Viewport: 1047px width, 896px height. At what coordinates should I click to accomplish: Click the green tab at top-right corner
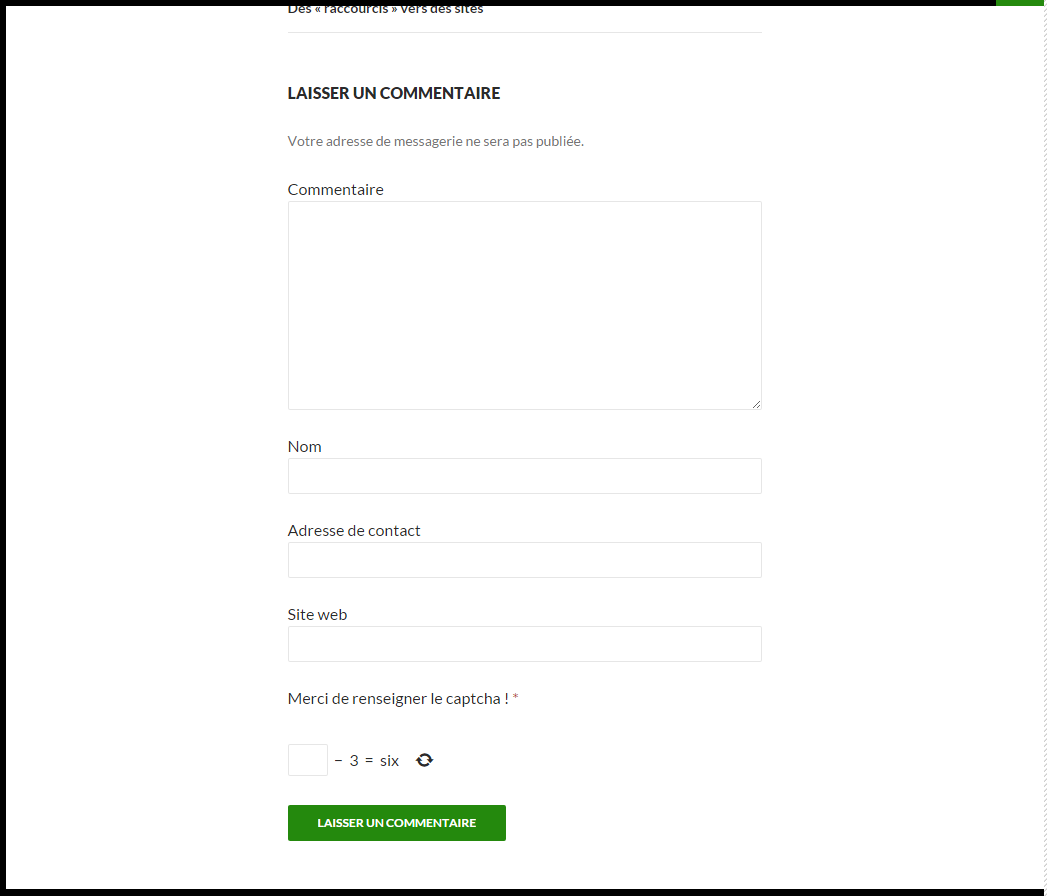click(1019, 3)
